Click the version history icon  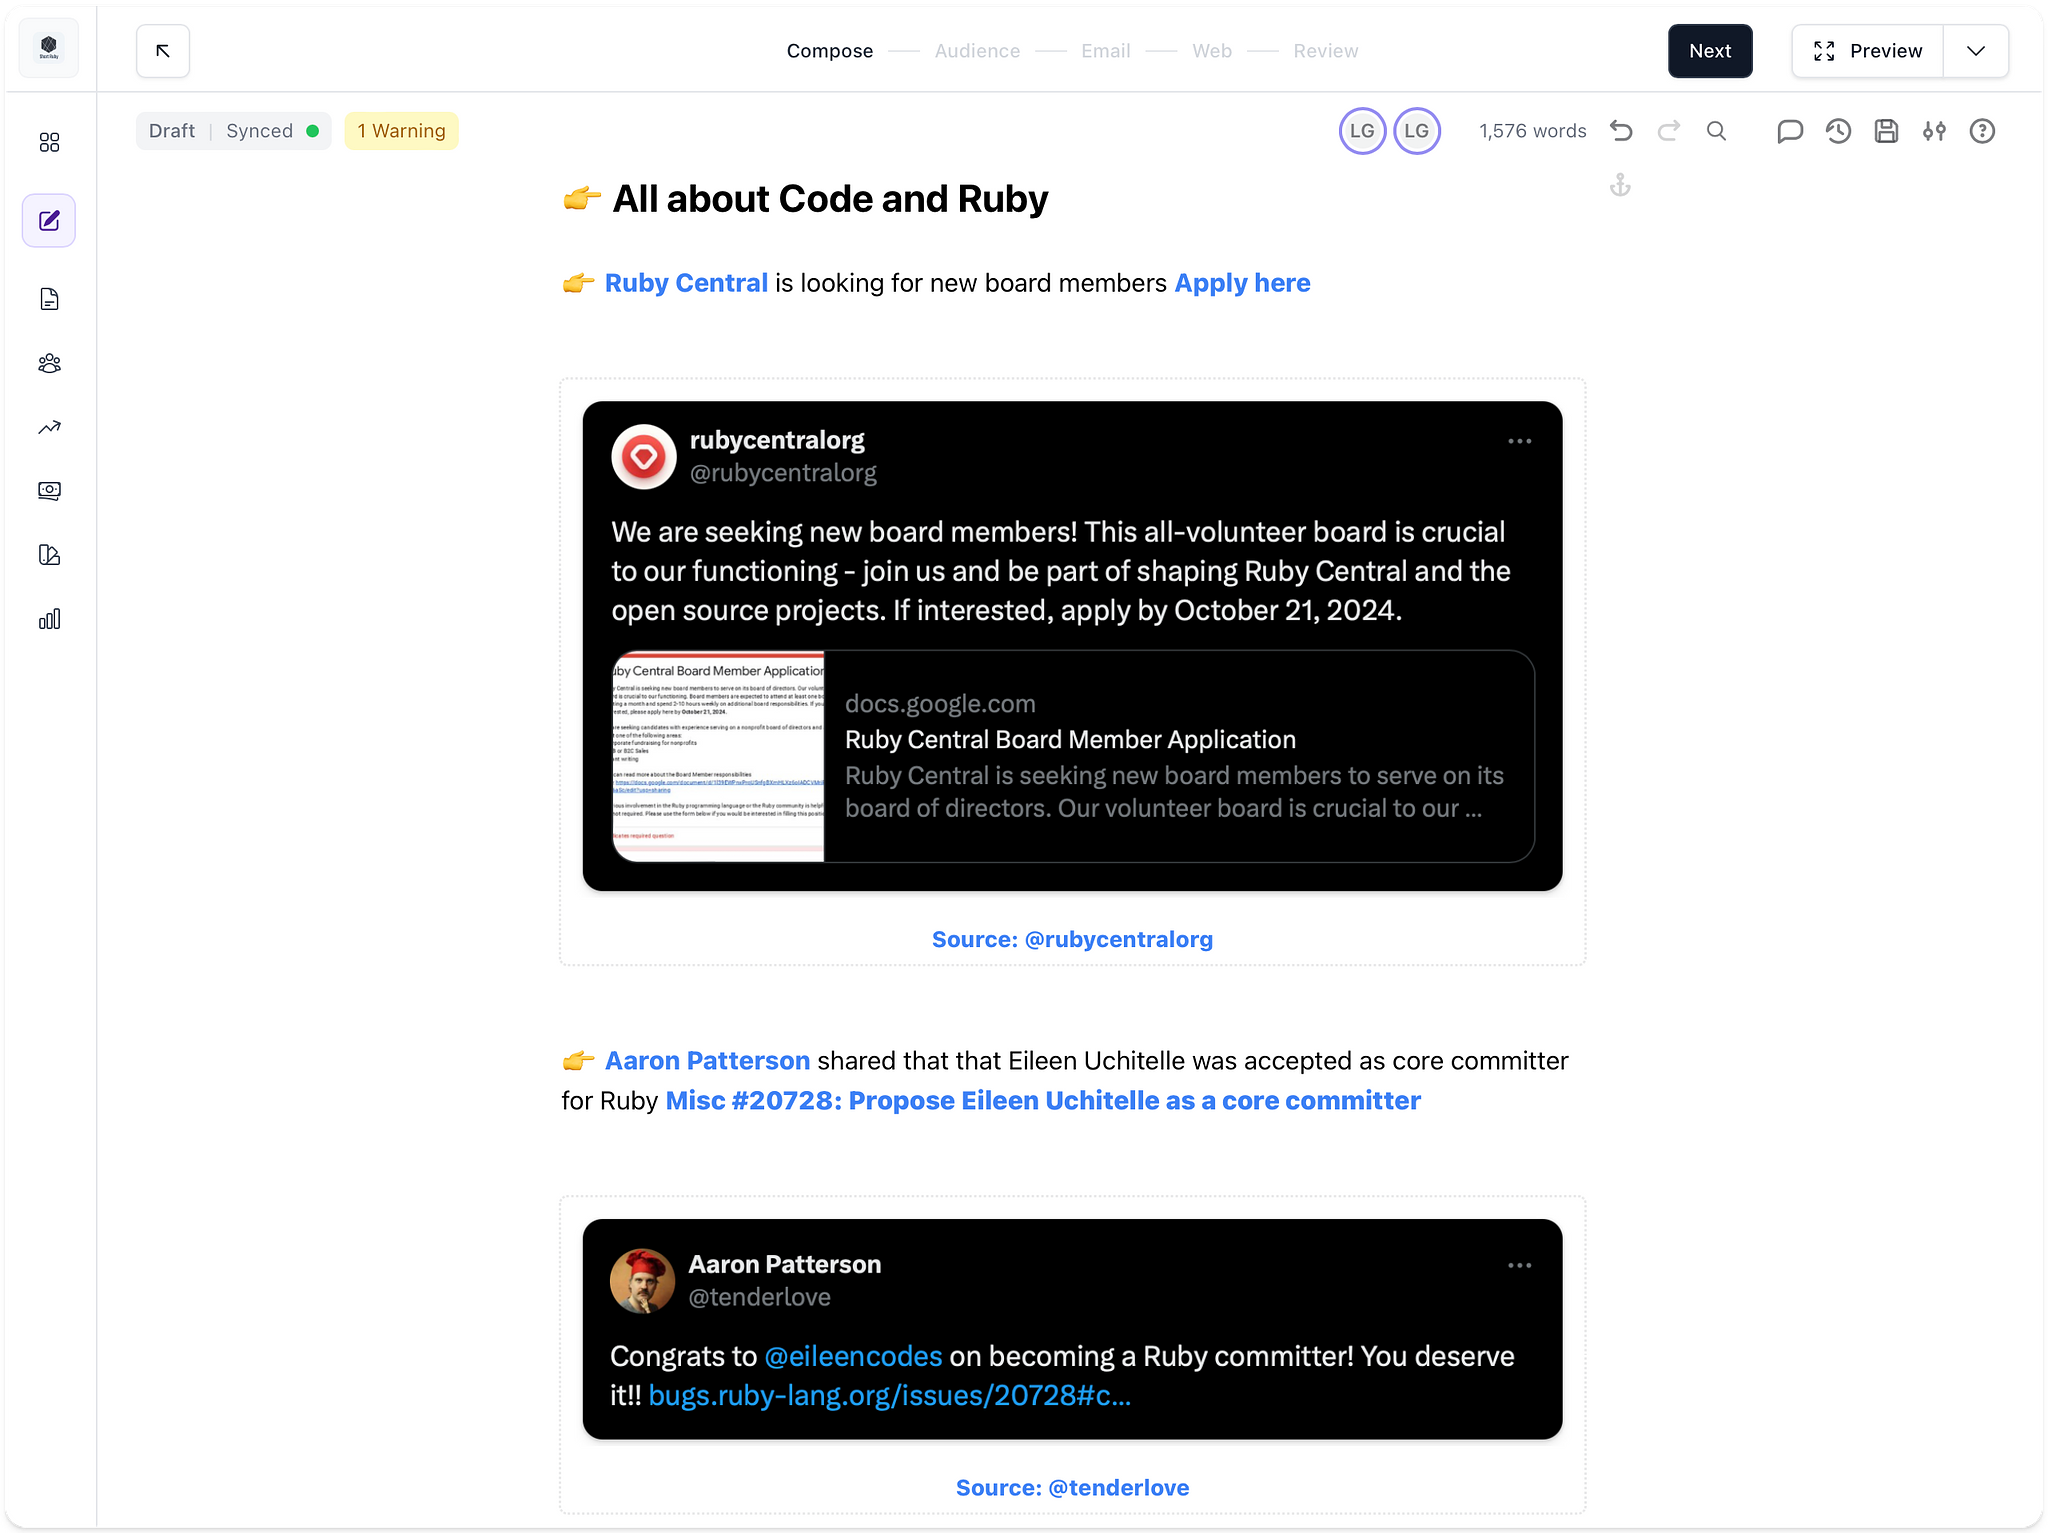[x=1837, y=130]
